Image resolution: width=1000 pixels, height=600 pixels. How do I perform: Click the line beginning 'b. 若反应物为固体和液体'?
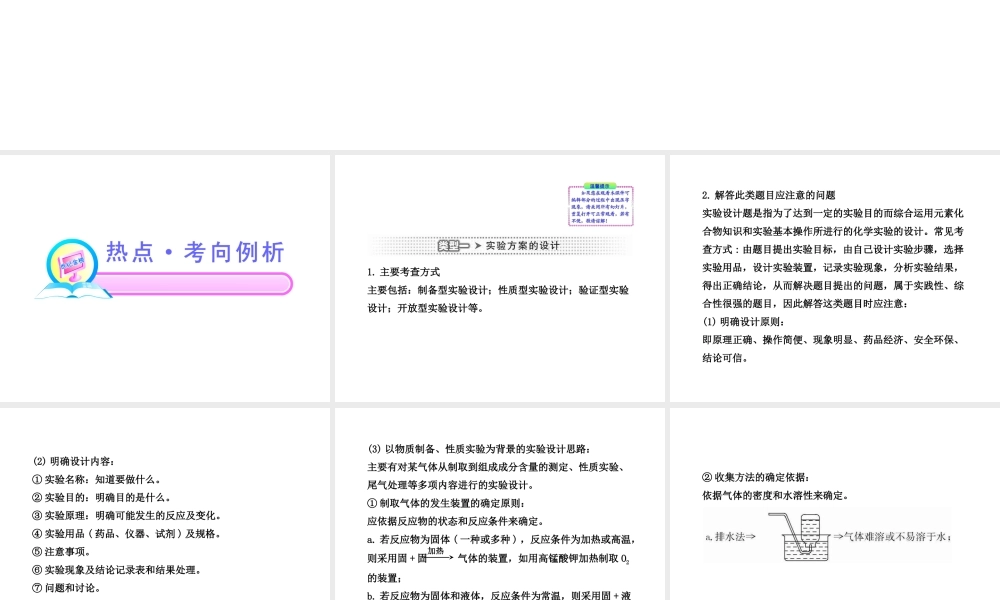[499, 595]
